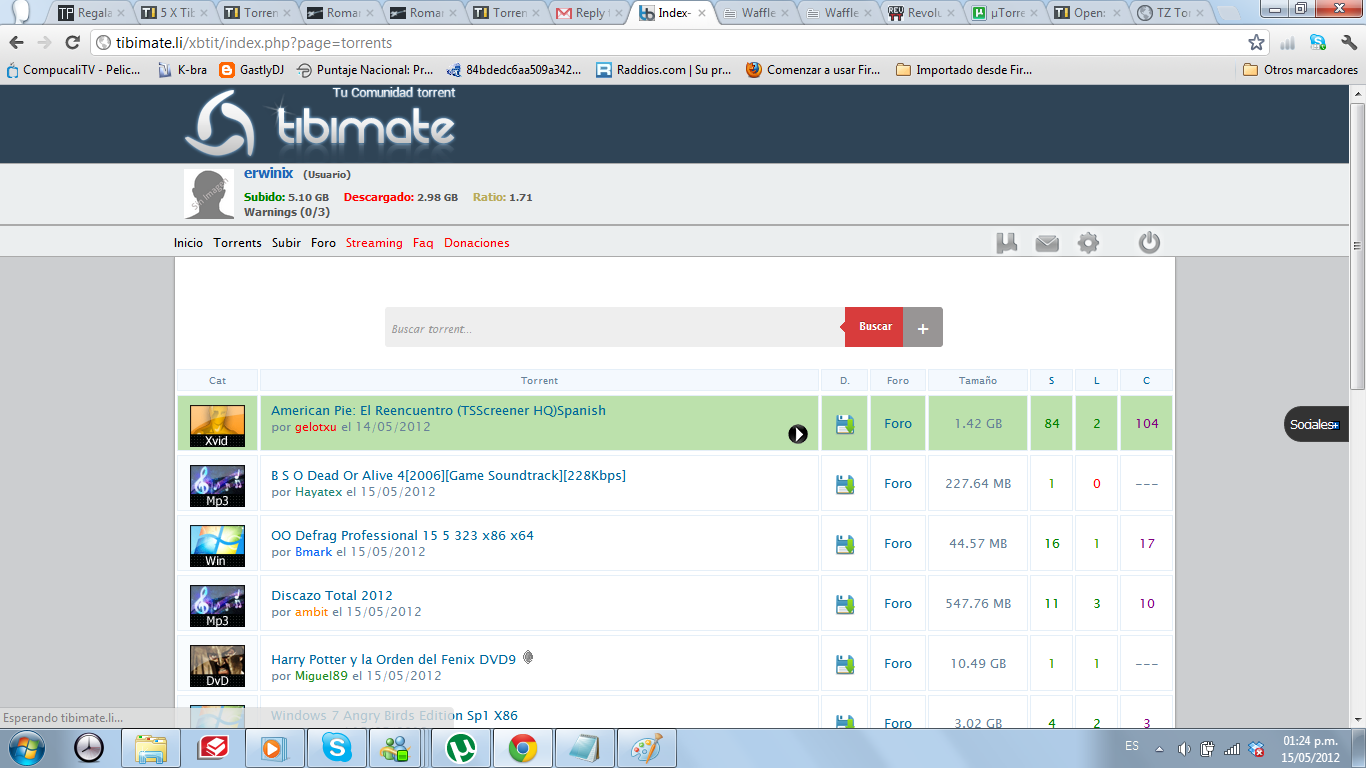
Task: Bookmark this page with the star icon
Action: tap(1256, 43)
